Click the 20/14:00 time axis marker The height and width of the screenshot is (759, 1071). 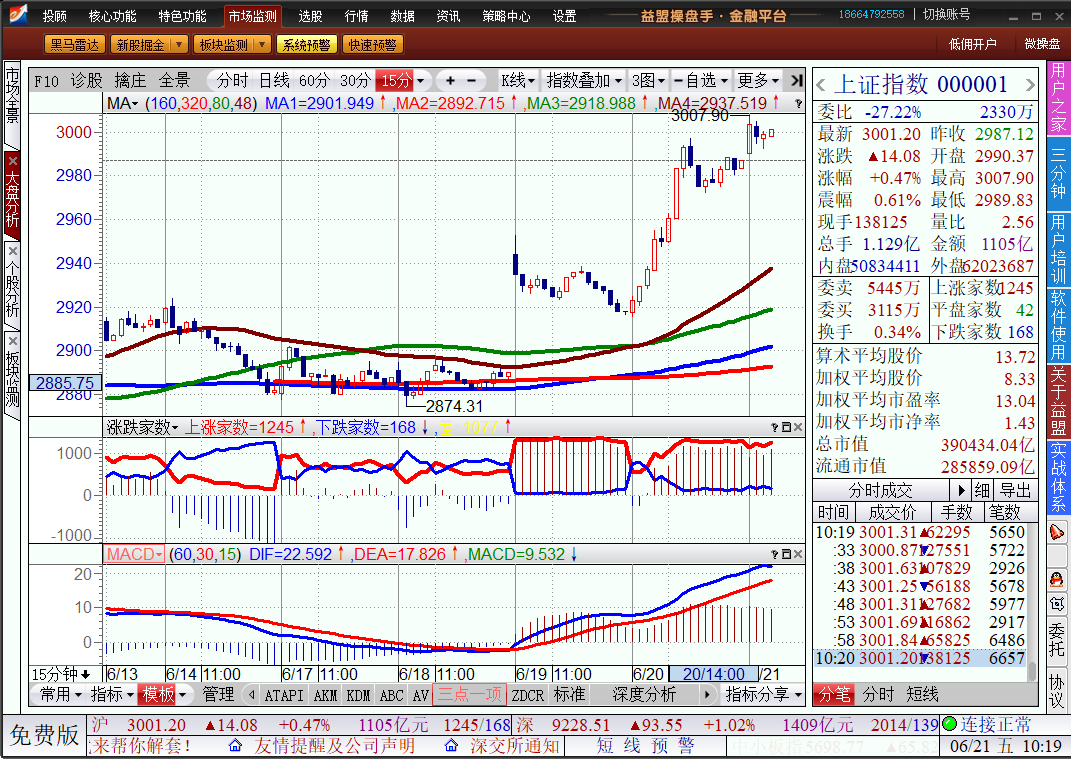tap(714, 674)
